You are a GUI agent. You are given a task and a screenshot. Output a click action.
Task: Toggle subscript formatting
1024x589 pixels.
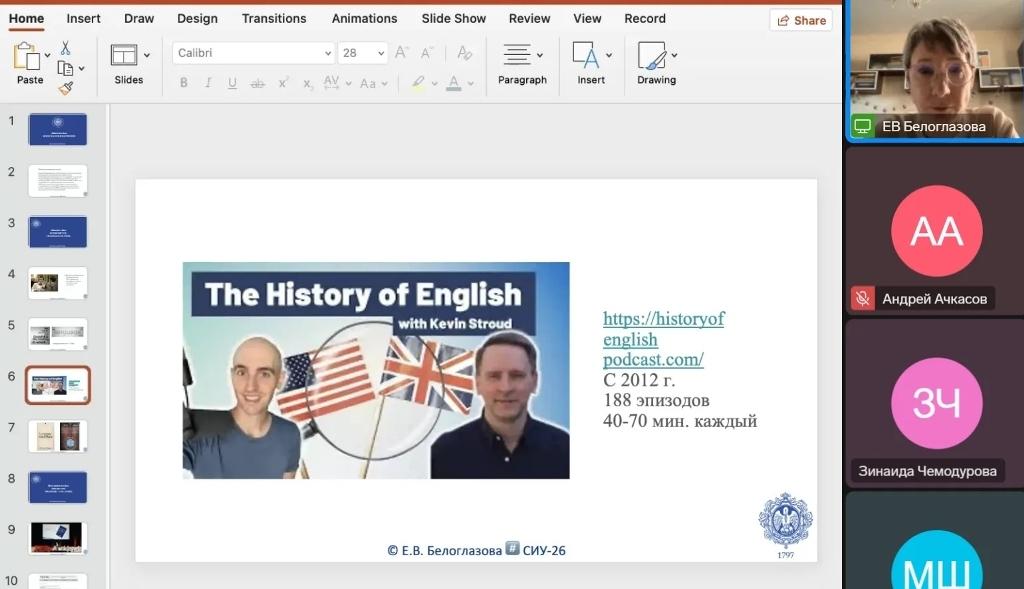(307, 84)
